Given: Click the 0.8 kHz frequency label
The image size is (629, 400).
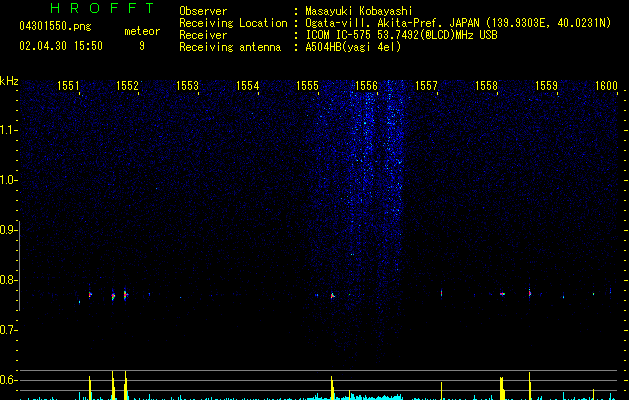Looking at the screenshot, I should (8, 280).
